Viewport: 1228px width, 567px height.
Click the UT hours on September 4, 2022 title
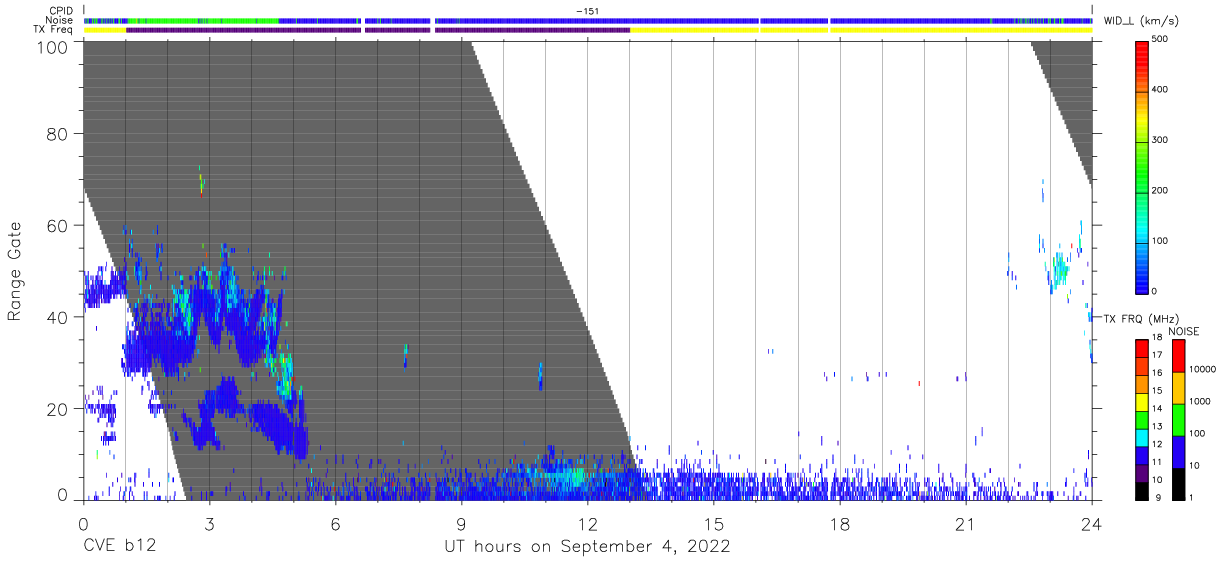click(587, 547)
